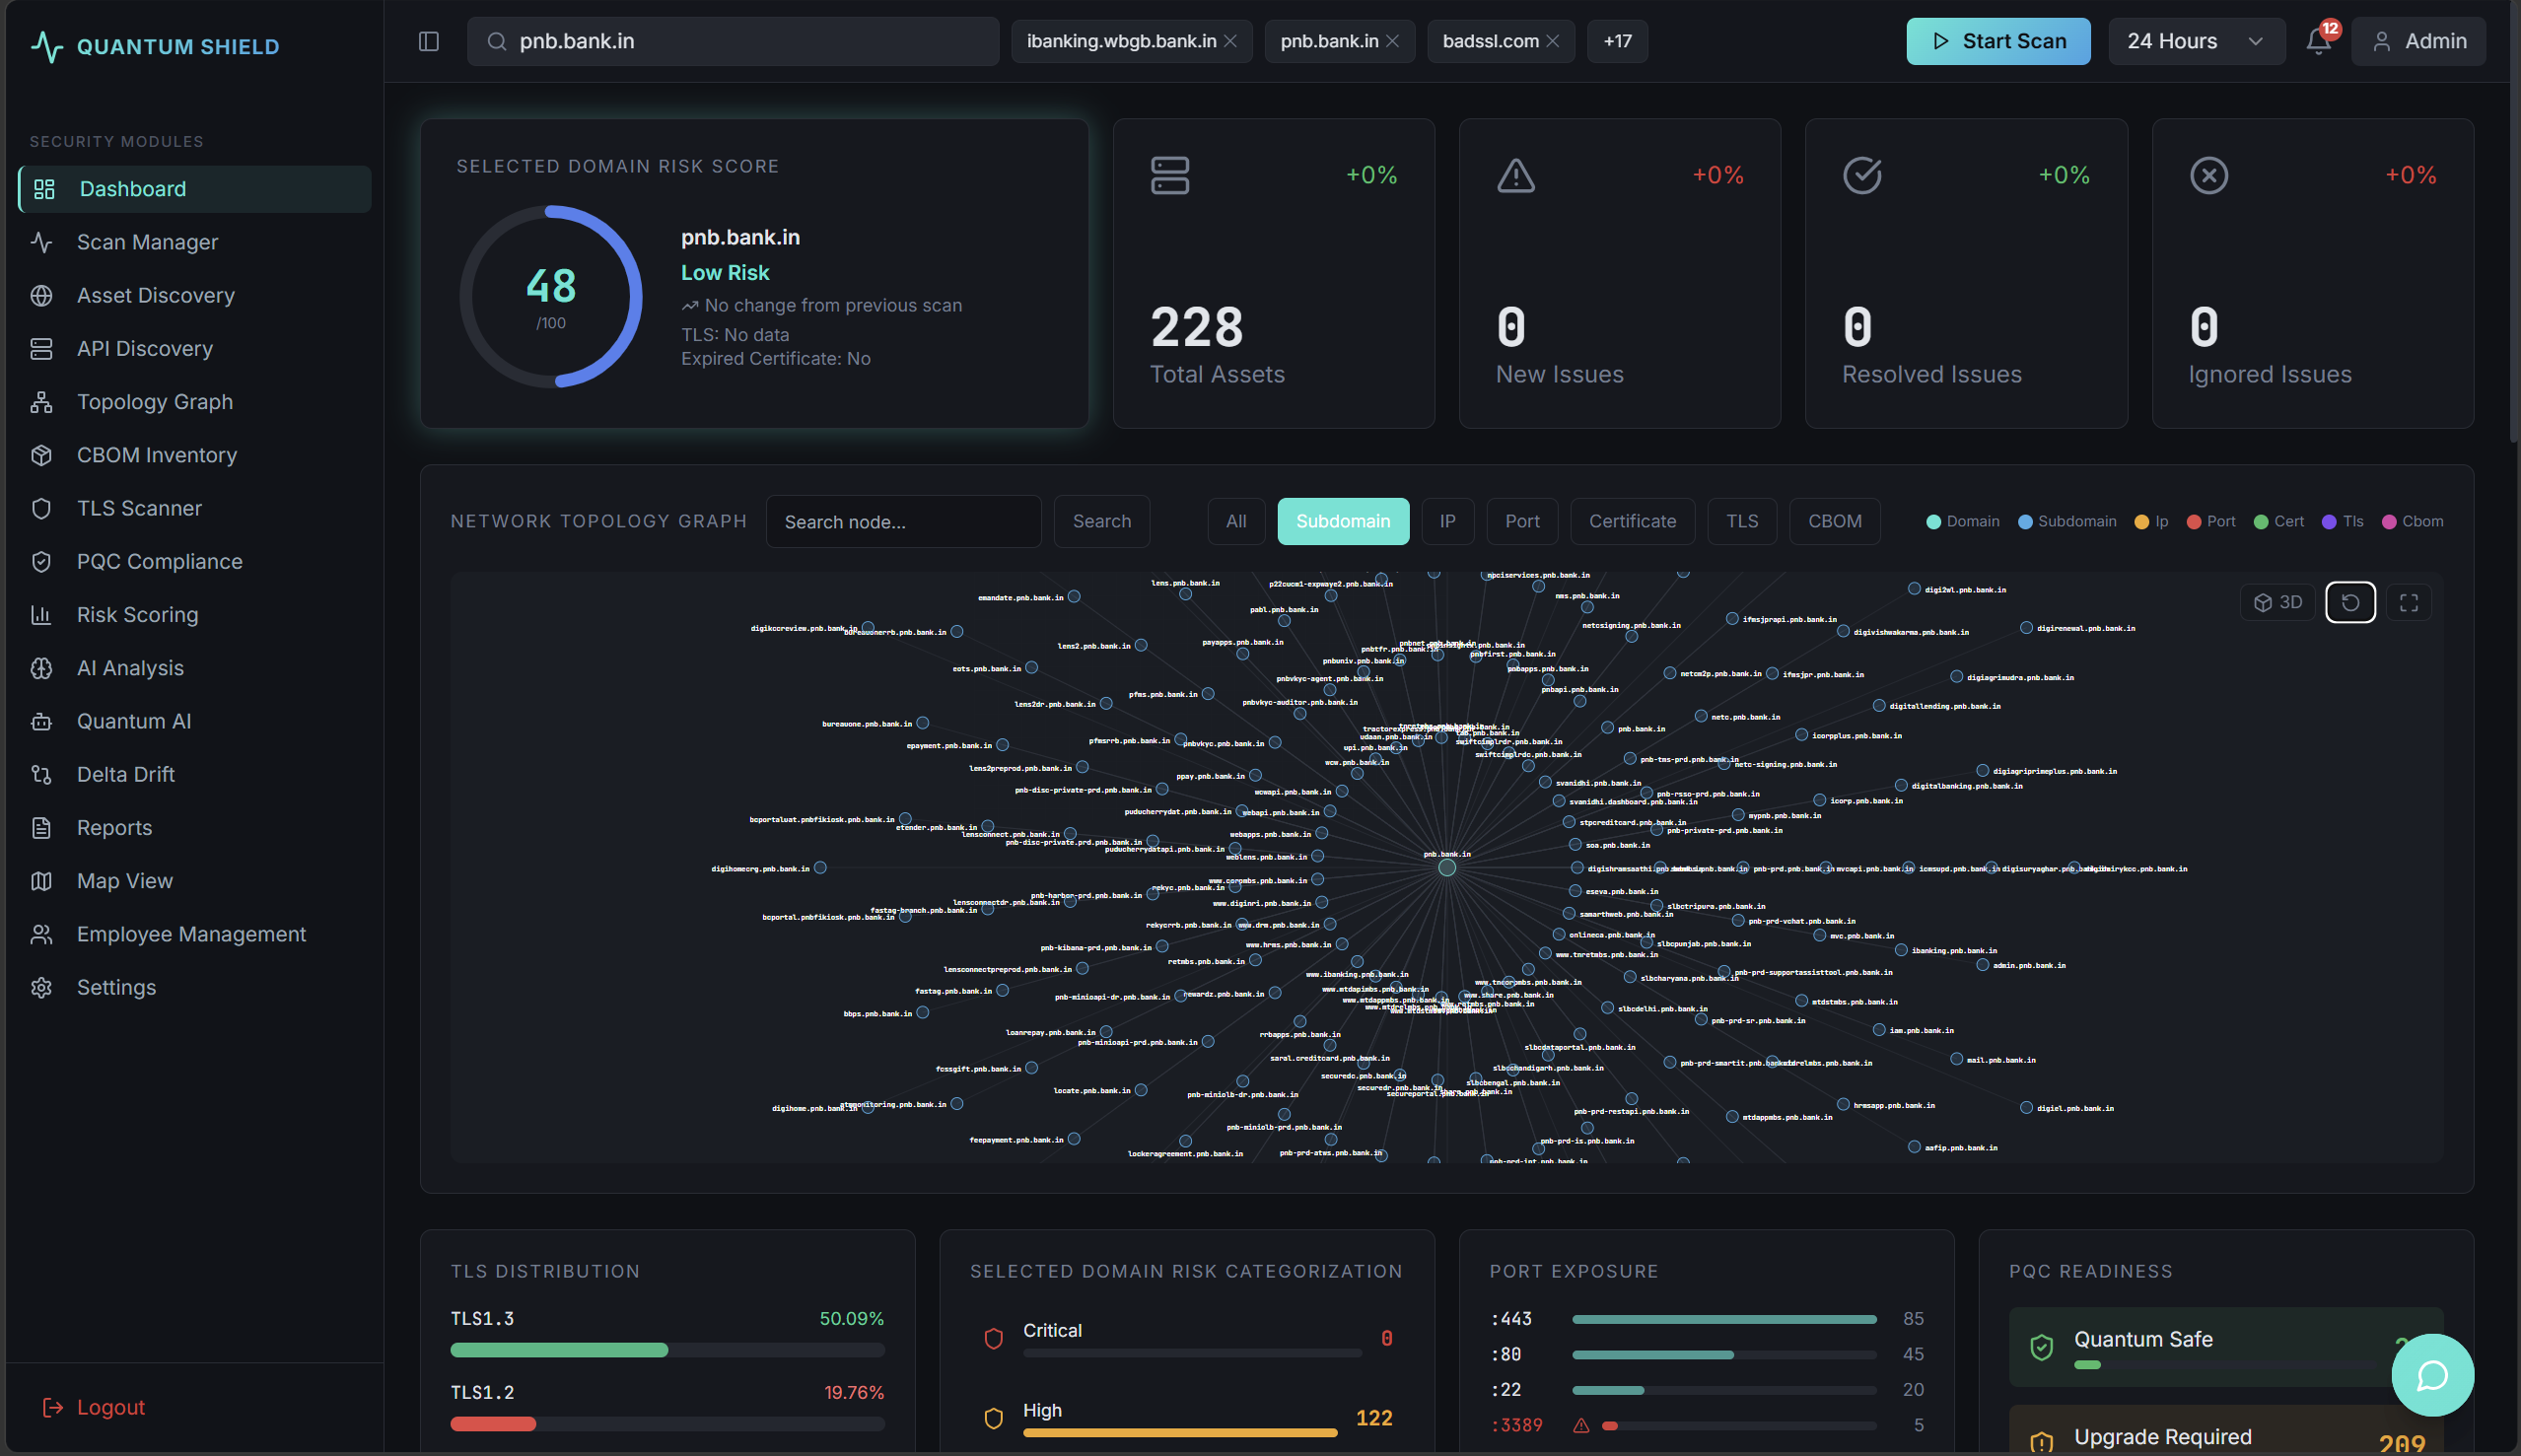
Task: Click the page vertical scrollbar
Action: [2514, 220]
